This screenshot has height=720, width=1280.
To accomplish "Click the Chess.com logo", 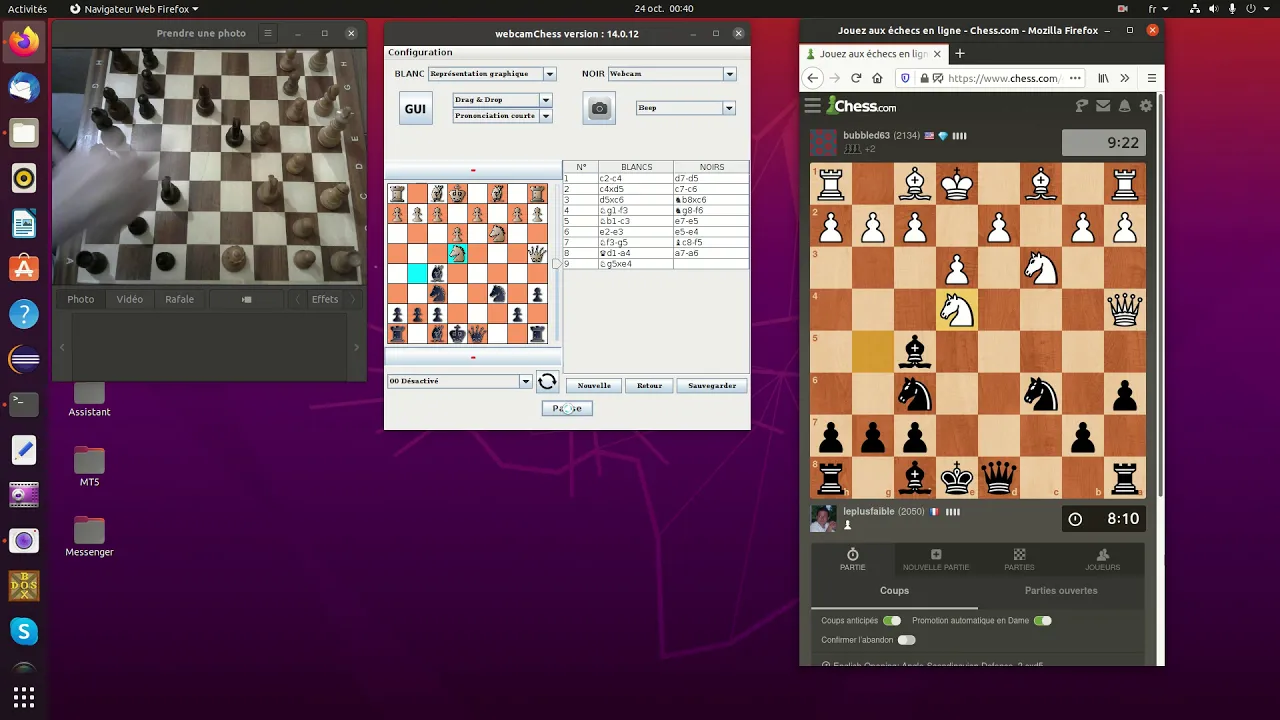I will 860,106.
